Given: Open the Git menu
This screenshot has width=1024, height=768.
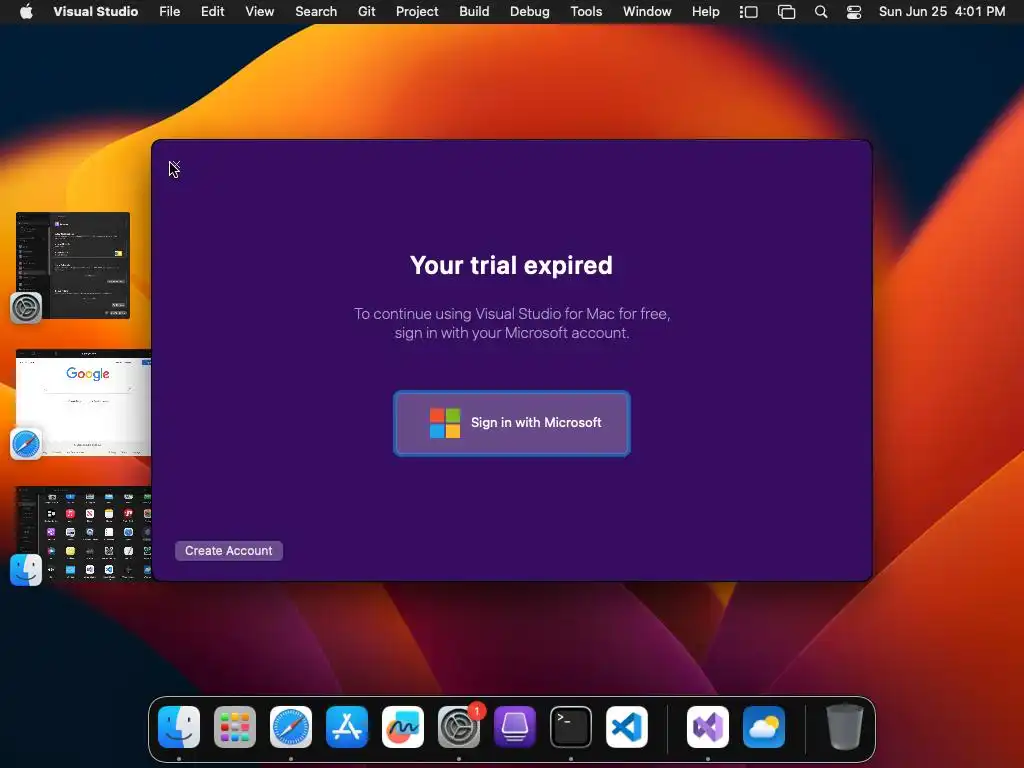Looking at the screenshot, I should pyautogui.click(x=366, y=11).
